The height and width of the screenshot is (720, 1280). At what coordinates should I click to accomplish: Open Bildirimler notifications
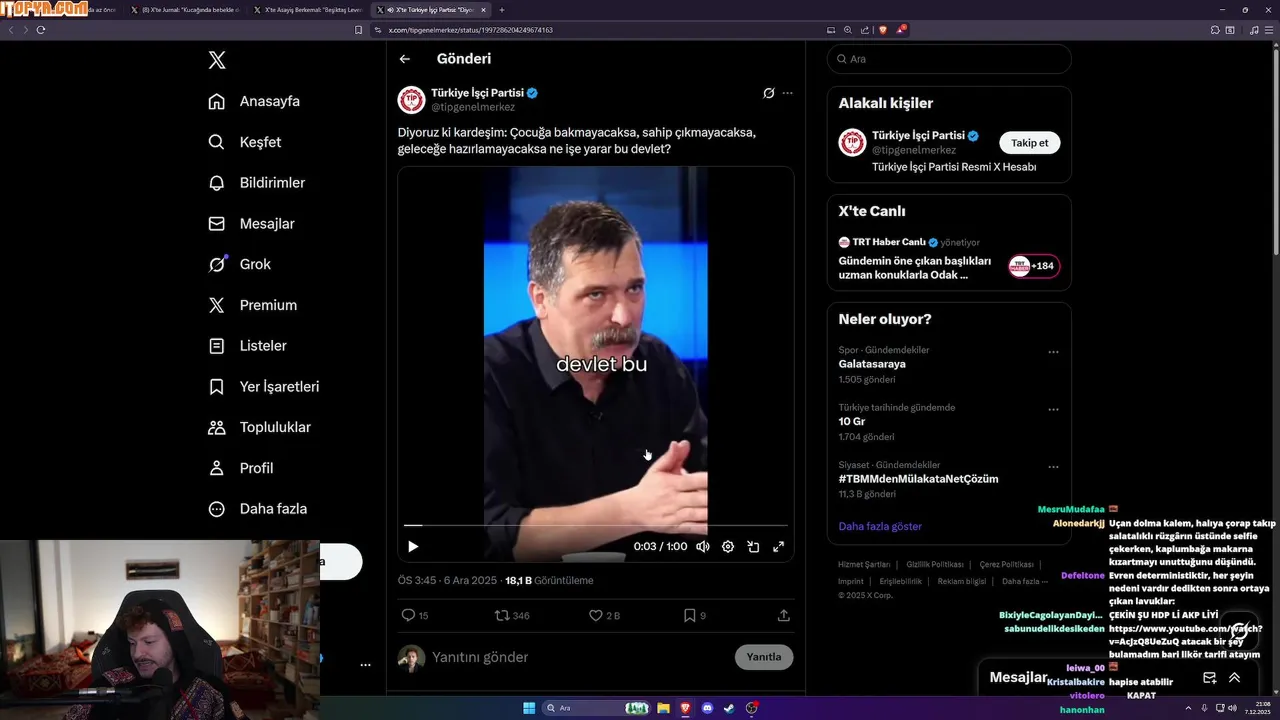pos(257,183)
